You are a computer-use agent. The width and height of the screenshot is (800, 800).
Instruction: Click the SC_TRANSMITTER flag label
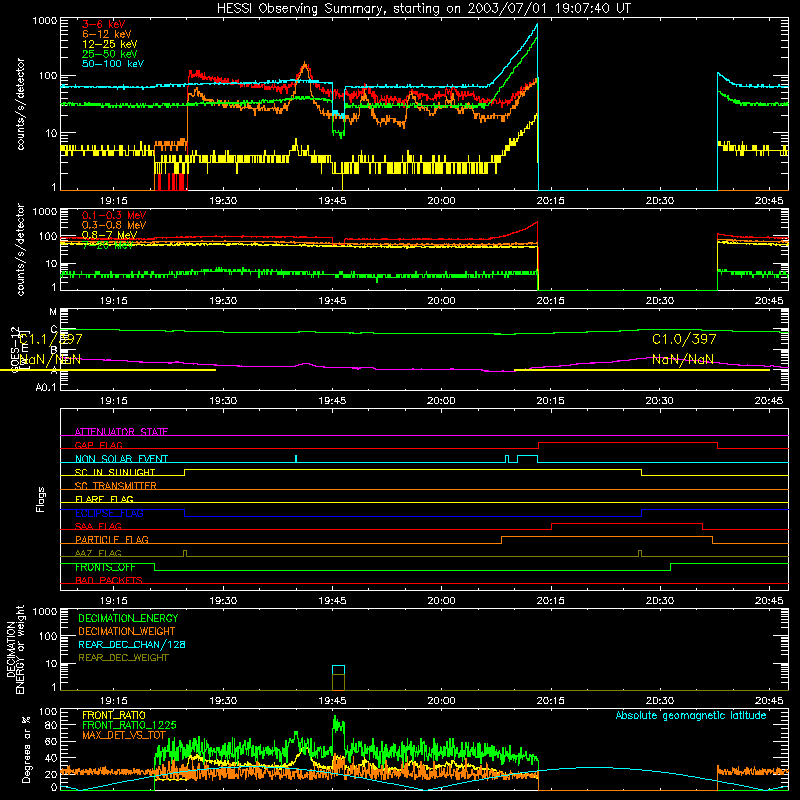[116, 486]
